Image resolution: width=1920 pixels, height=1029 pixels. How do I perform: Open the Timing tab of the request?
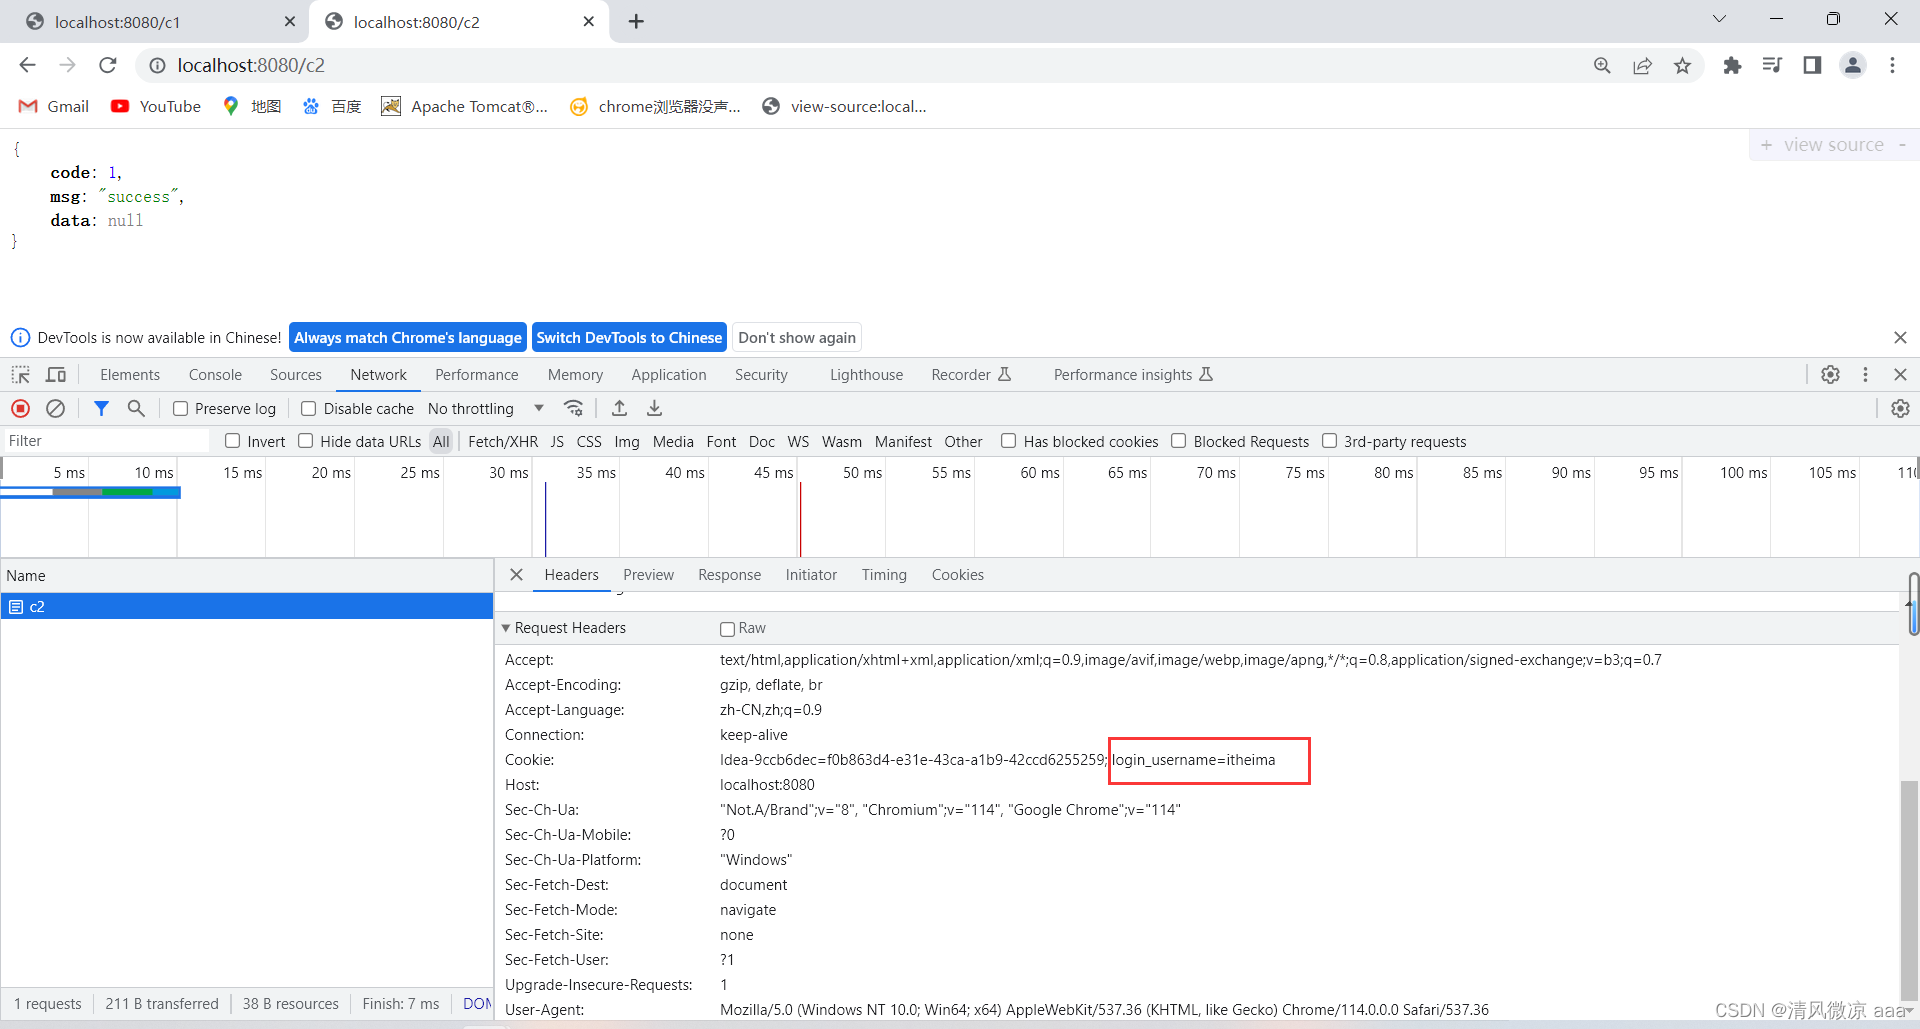[x=884, y=575]
